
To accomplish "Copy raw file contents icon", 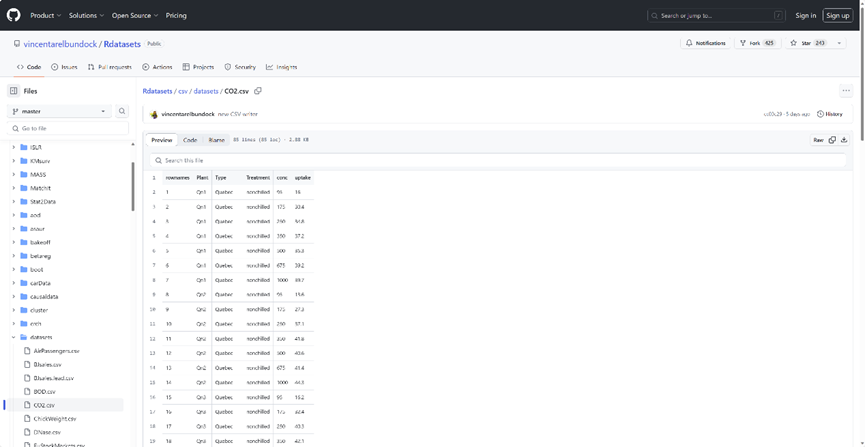I will pyautogui.click(x=832, y=140).
